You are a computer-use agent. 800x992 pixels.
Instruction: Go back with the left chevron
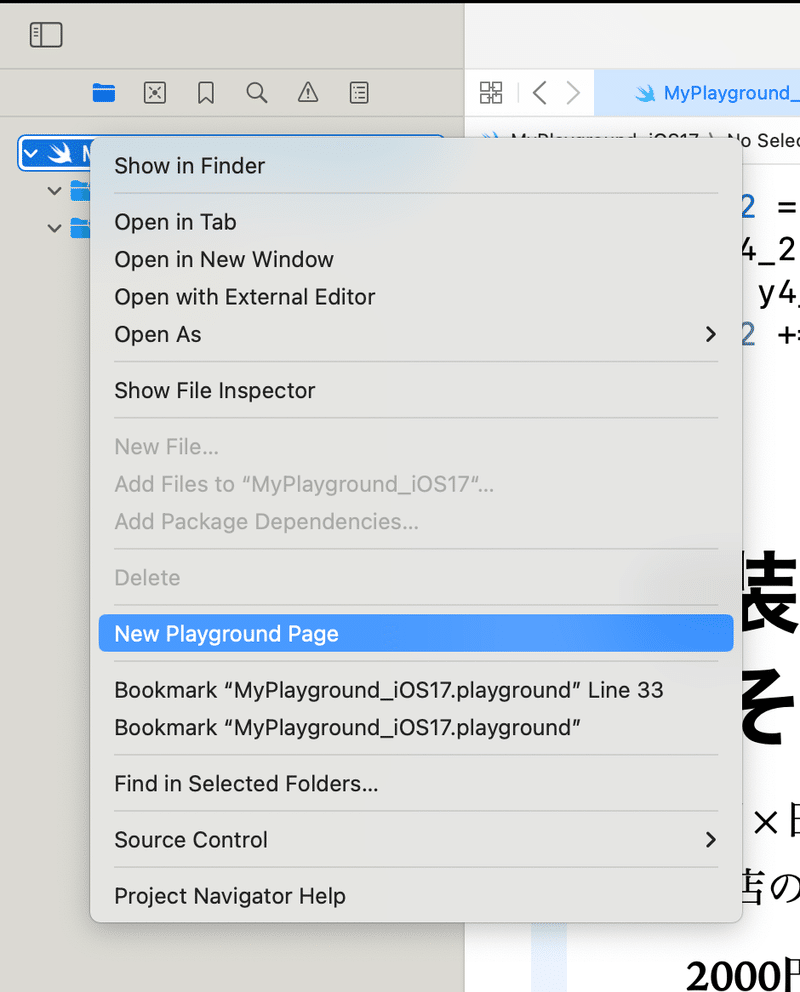pos(539,93)
